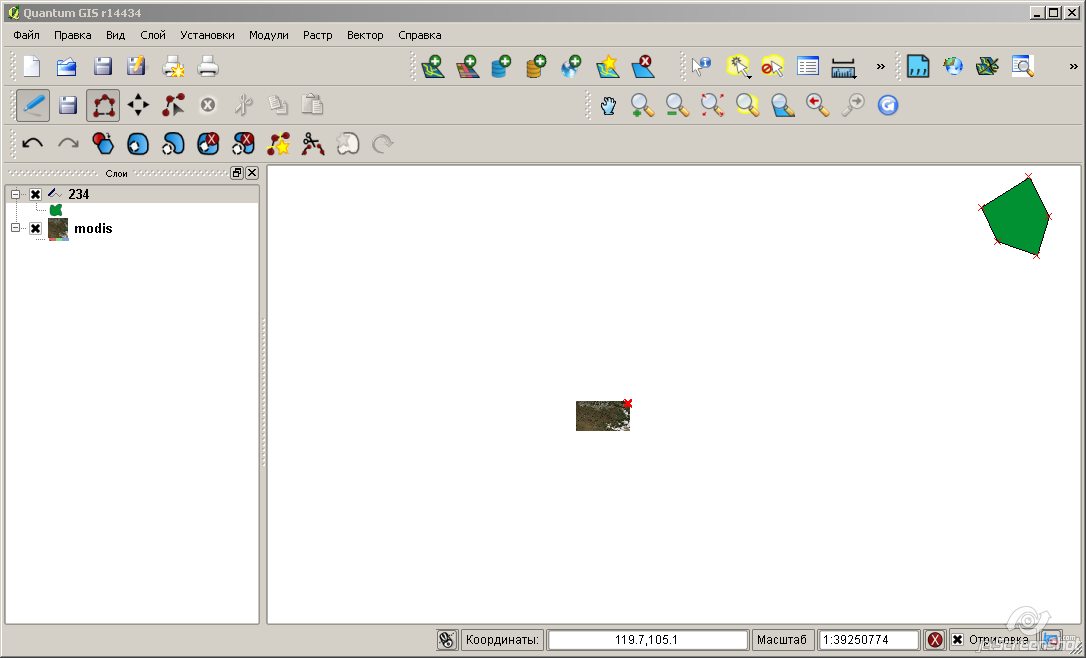
Task: Expand hidden plugins toolbar items chevron
Action: (x=1073, y=66)
